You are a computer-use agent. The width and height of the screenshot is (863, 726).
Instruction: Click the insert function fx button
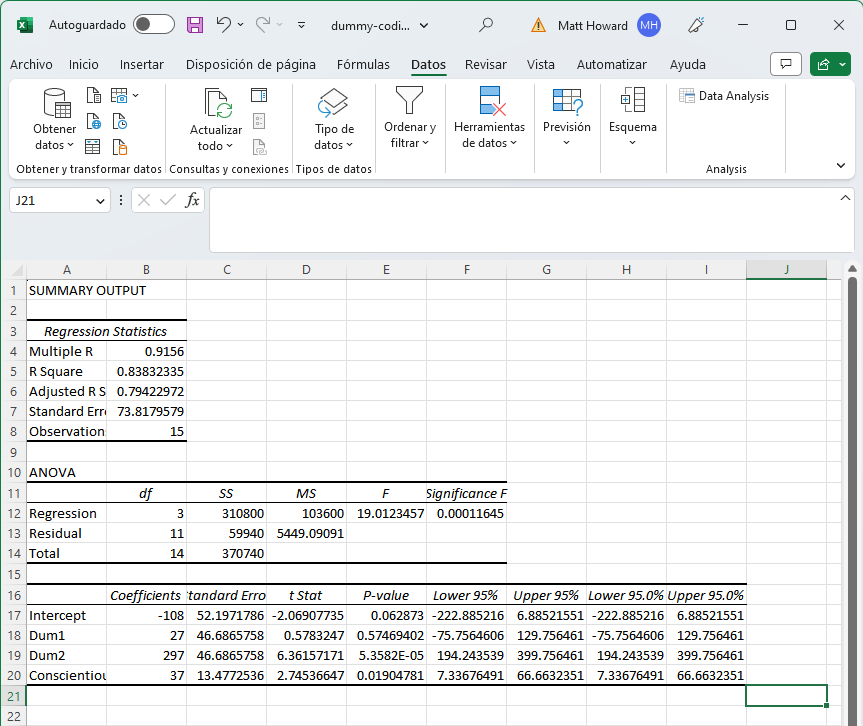(x=193, y=201)
